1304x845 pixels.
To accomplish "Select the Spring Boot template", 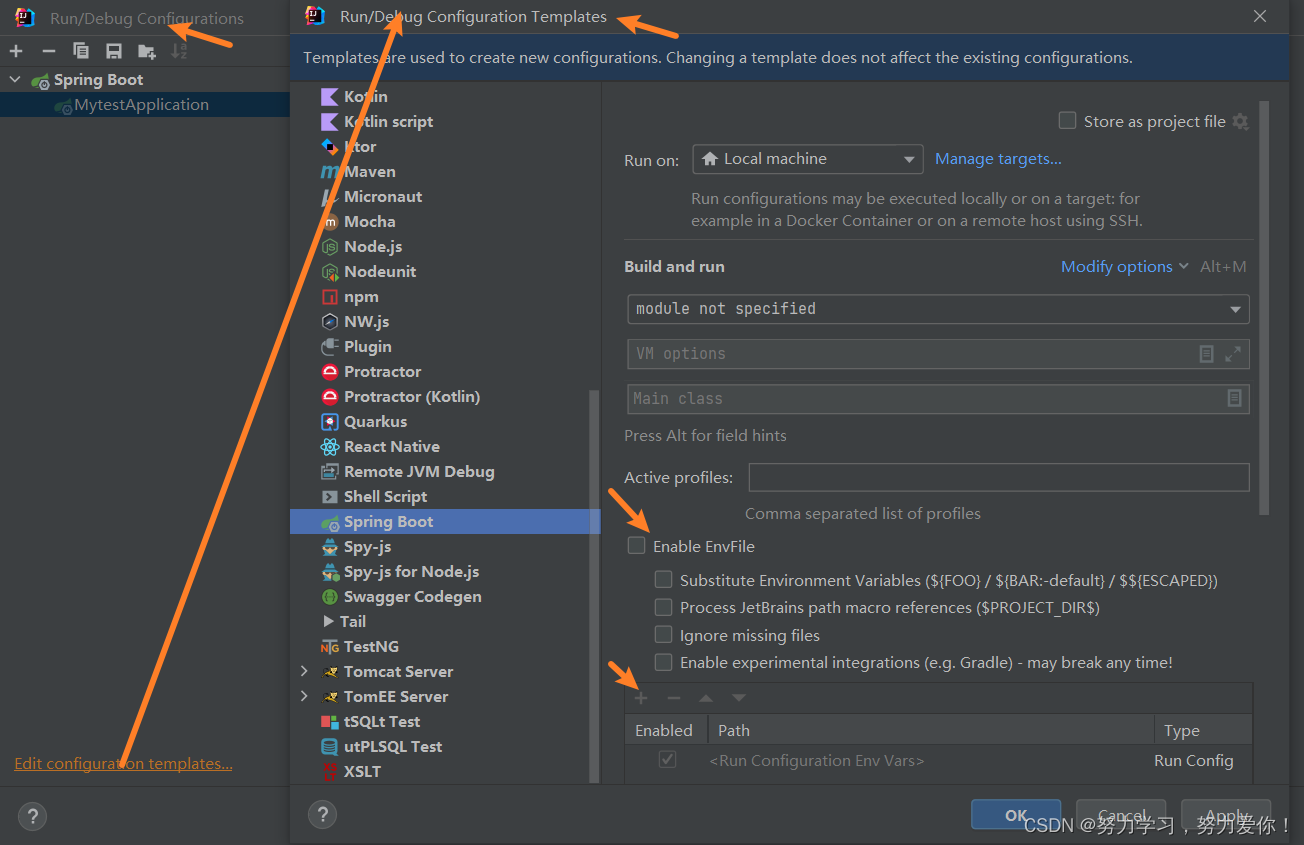I will (445, 522).
